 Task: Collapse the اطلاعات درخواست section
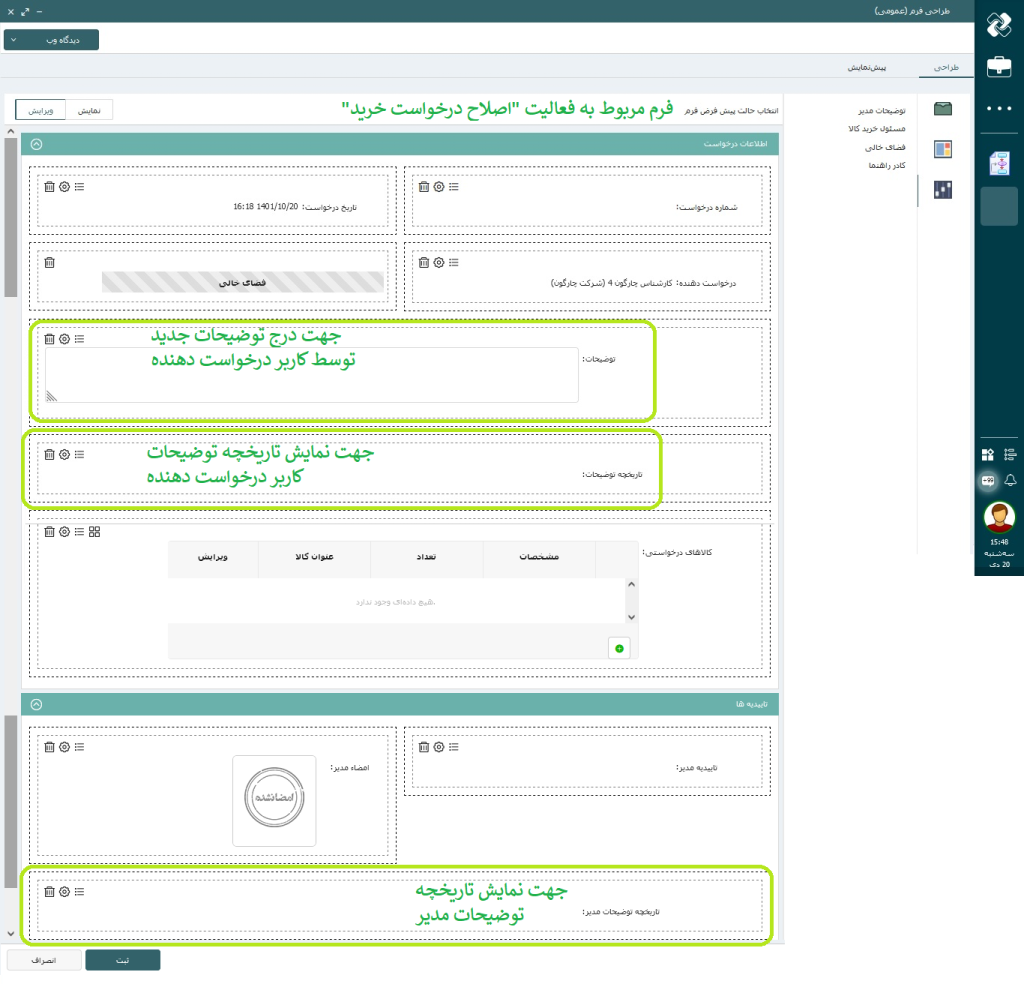(37, 144)
